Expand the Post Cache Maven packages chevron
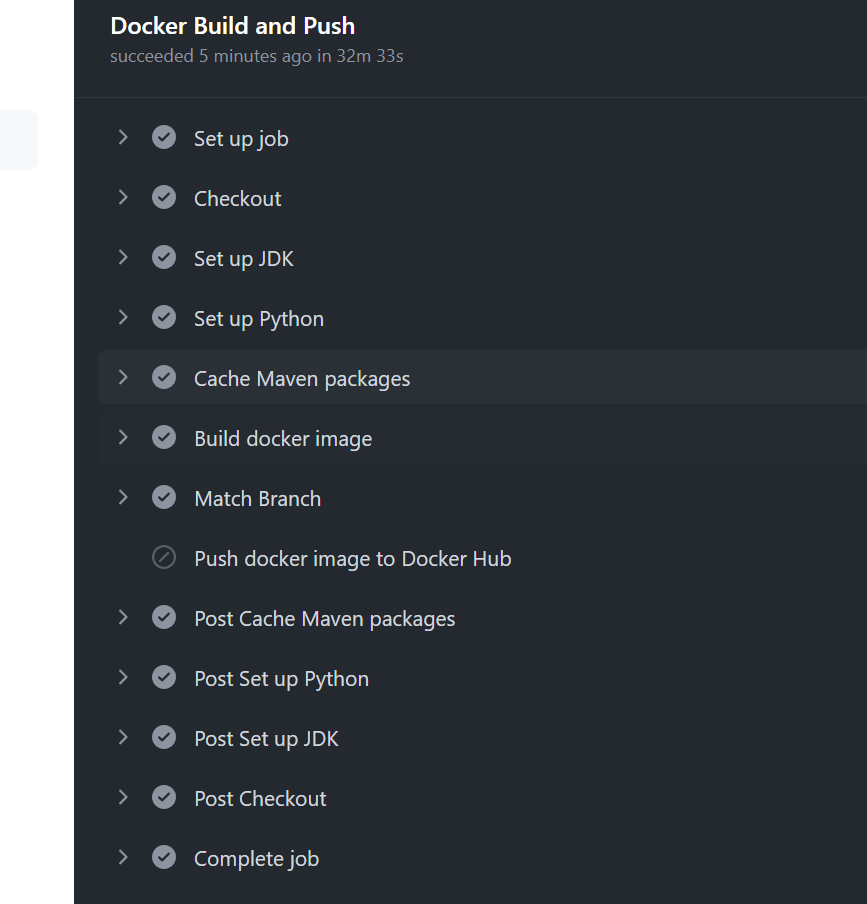Viewport: 867px width, 904px height. [x=123, y=618]
